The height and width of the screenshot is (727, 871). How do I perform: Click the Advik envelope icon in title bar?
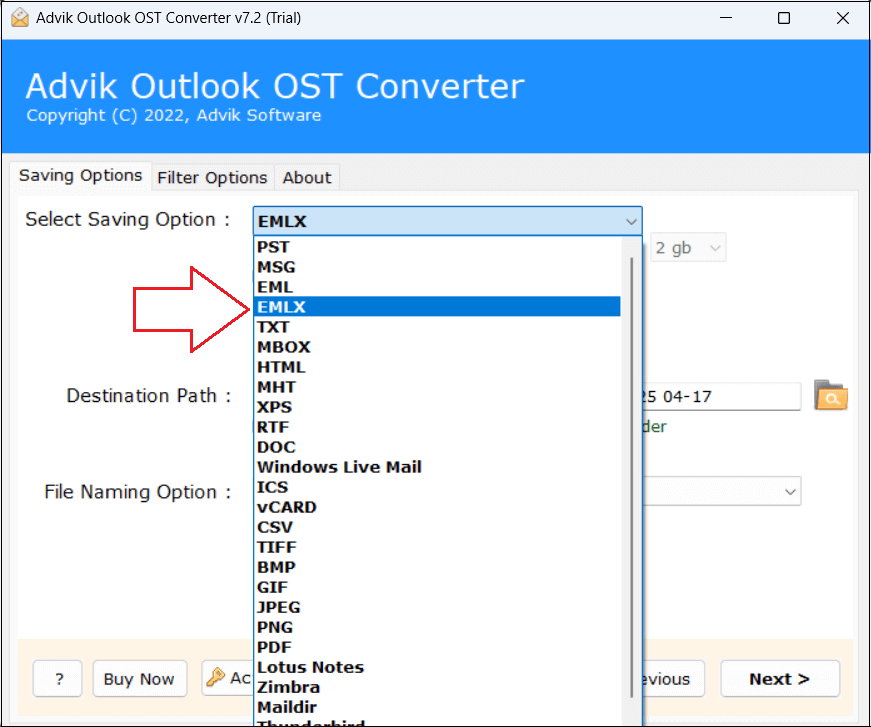(x=19, y=18)
